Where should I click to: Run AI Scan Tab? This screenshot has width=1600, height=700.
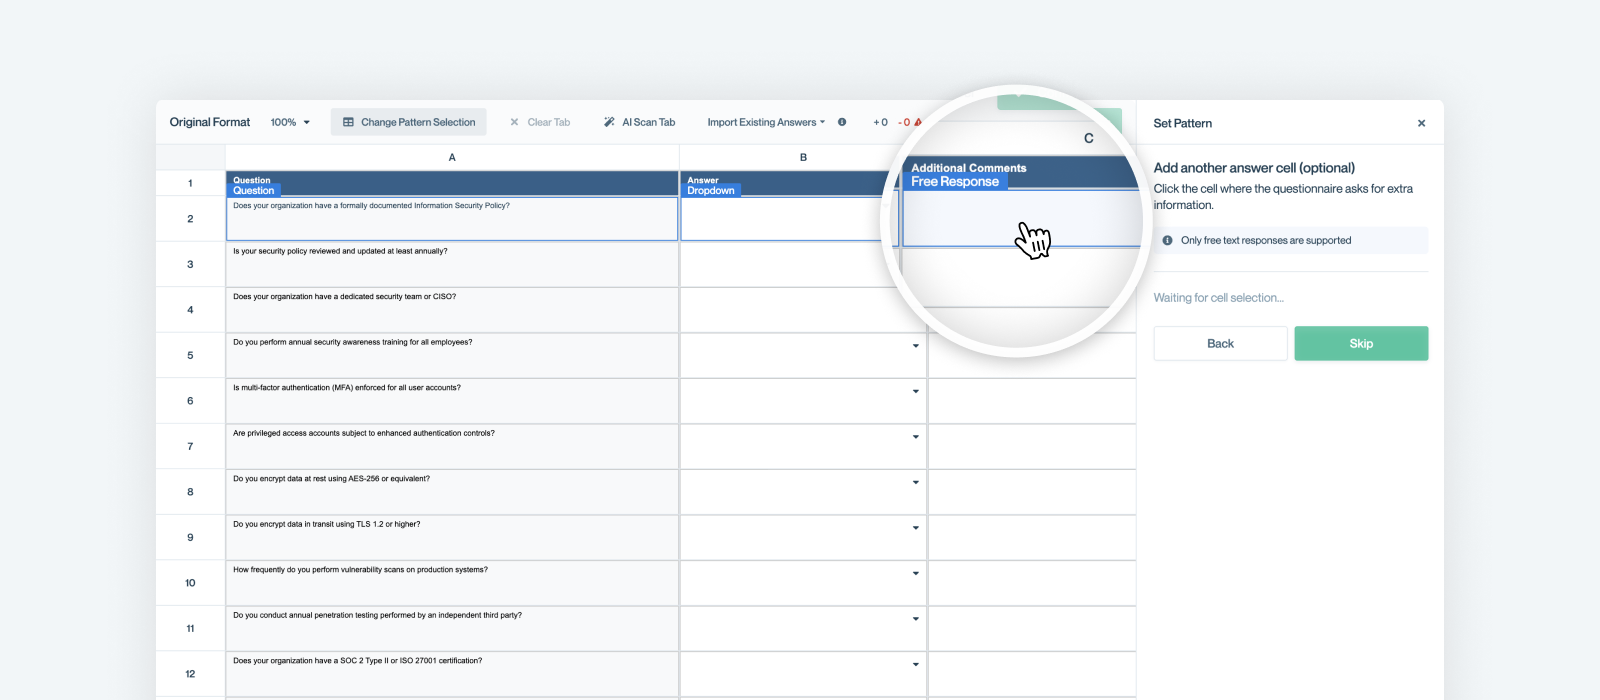click(x=639, y=122)
